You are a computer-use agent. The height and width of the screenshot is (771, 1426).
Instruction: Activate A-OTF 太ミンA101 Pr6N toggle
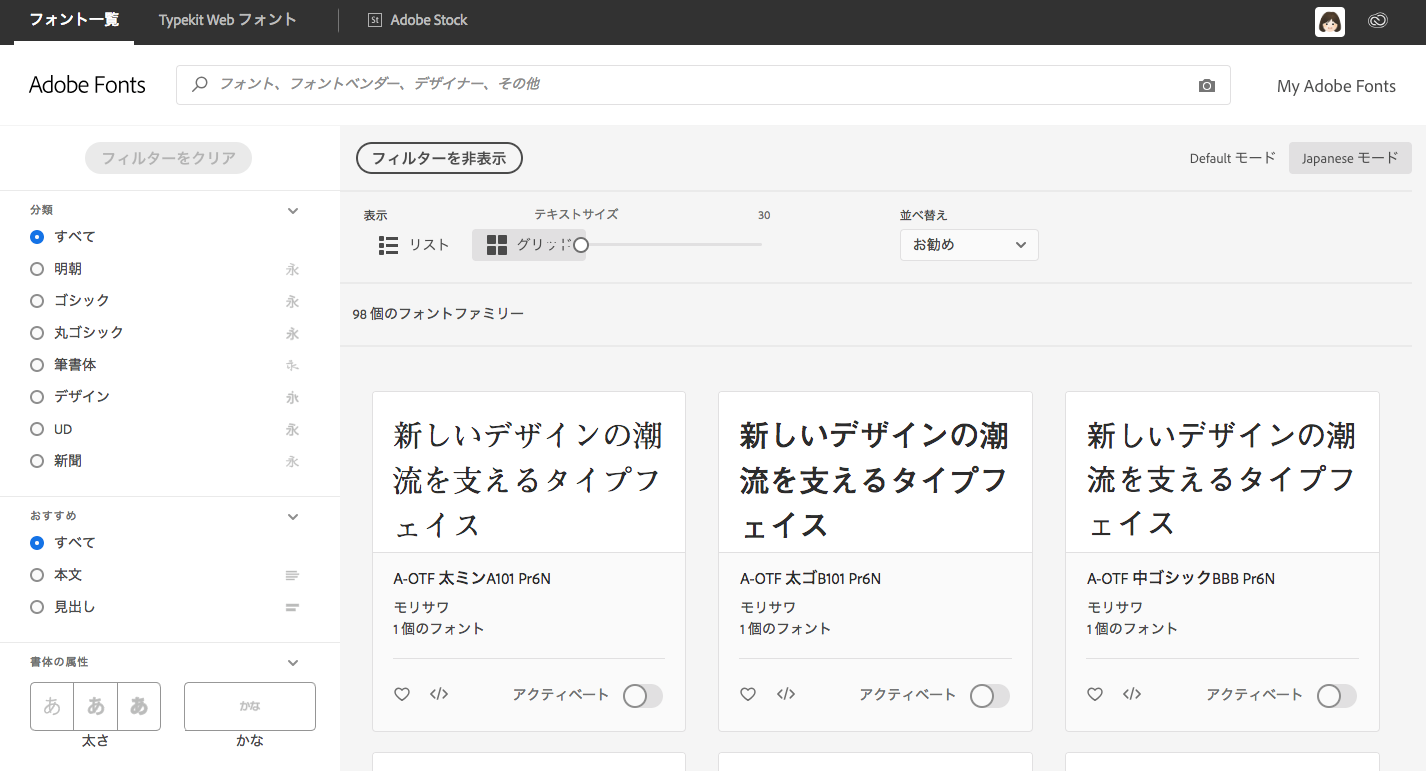point(642,696)
